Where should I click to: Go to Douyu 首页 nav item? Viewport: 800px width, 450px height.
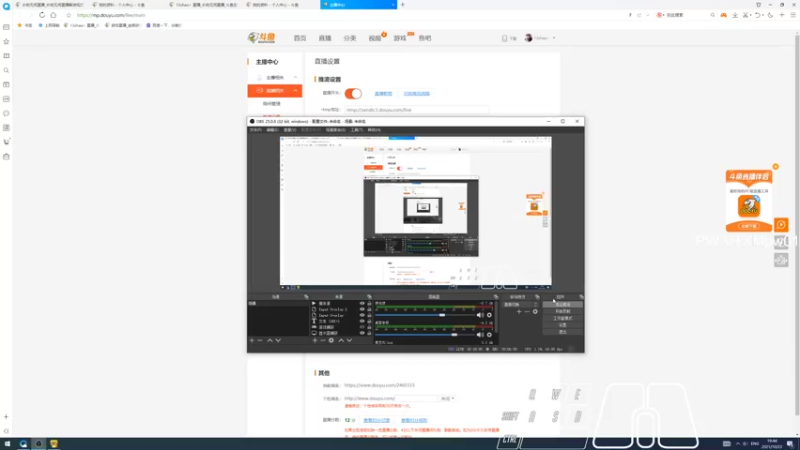tap(300, 38)
